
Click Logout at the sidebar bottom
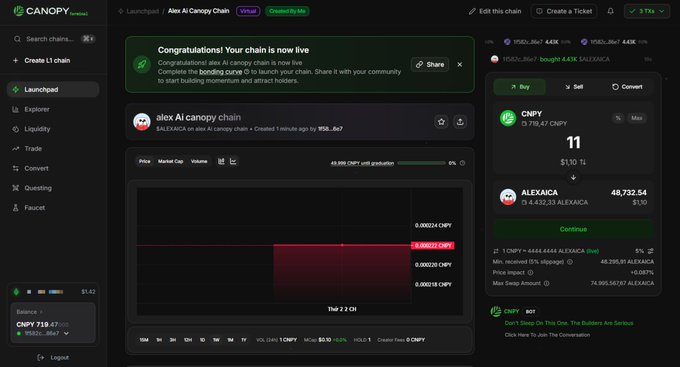pyautogui.click(x=53, y=357)
